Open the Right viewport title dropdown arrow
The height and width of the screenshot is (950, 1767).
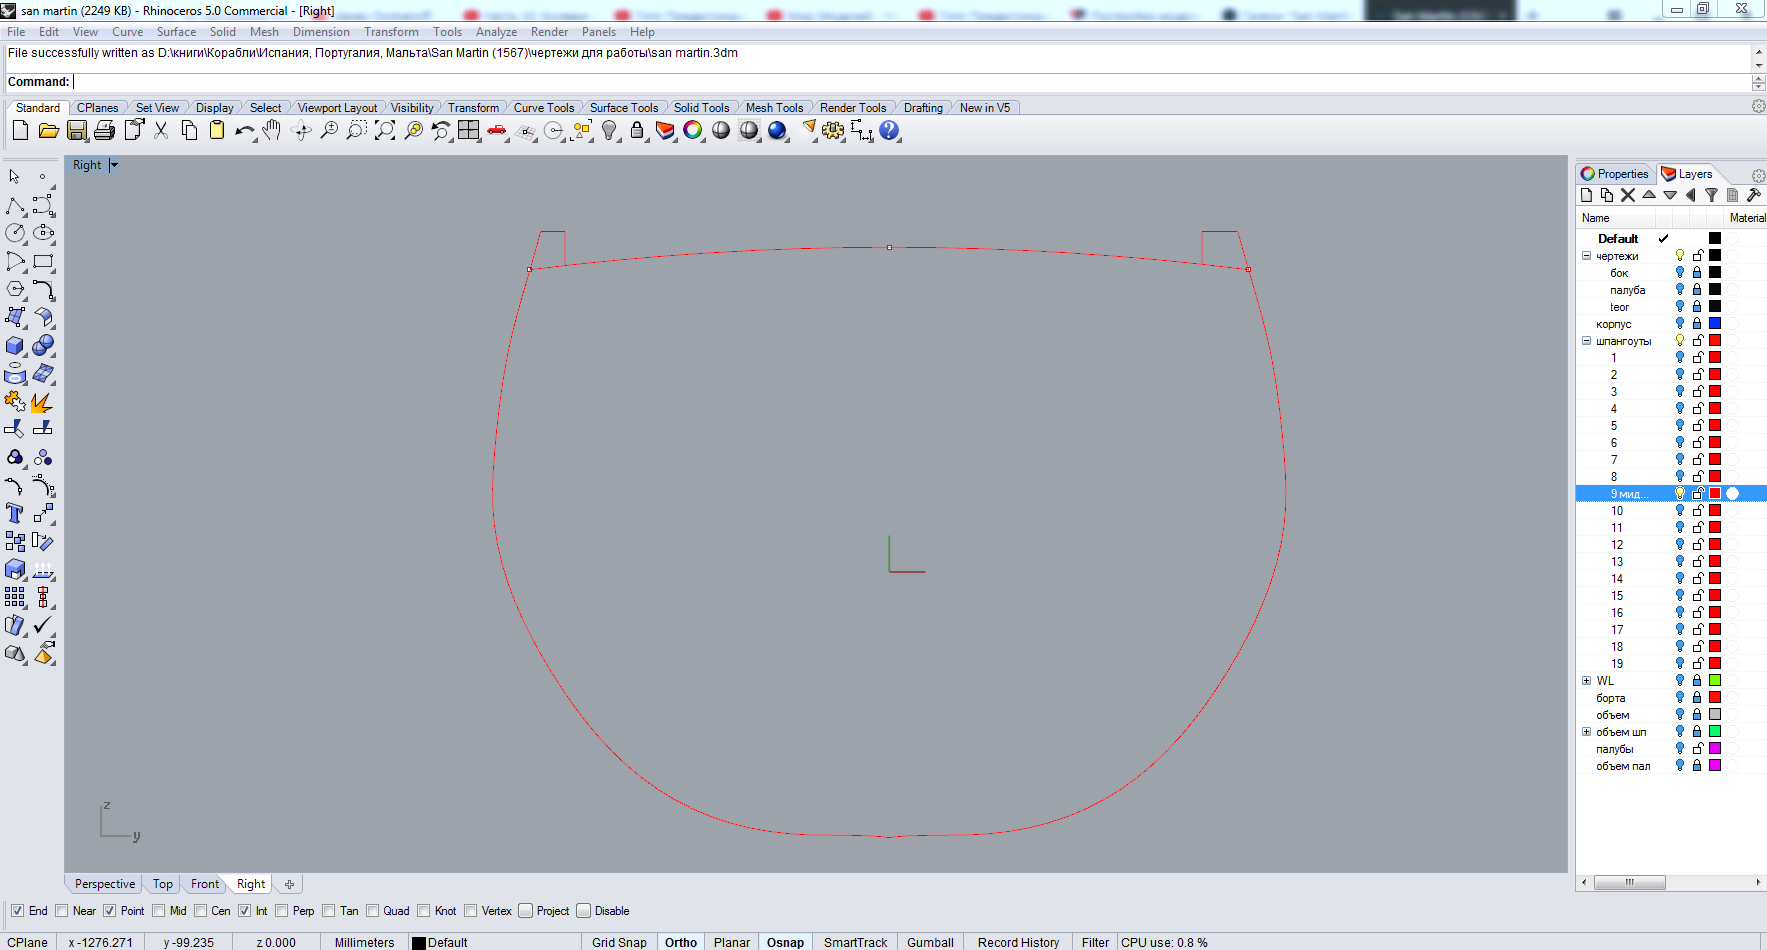(114, 165)
